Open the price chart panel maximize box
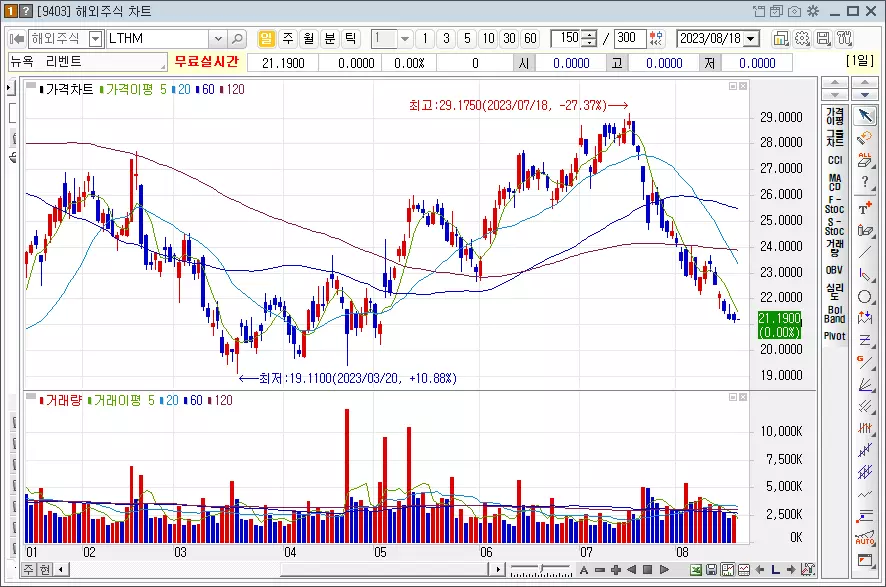The height and width of the screenshot is (587, 886). tap(733, 86)
